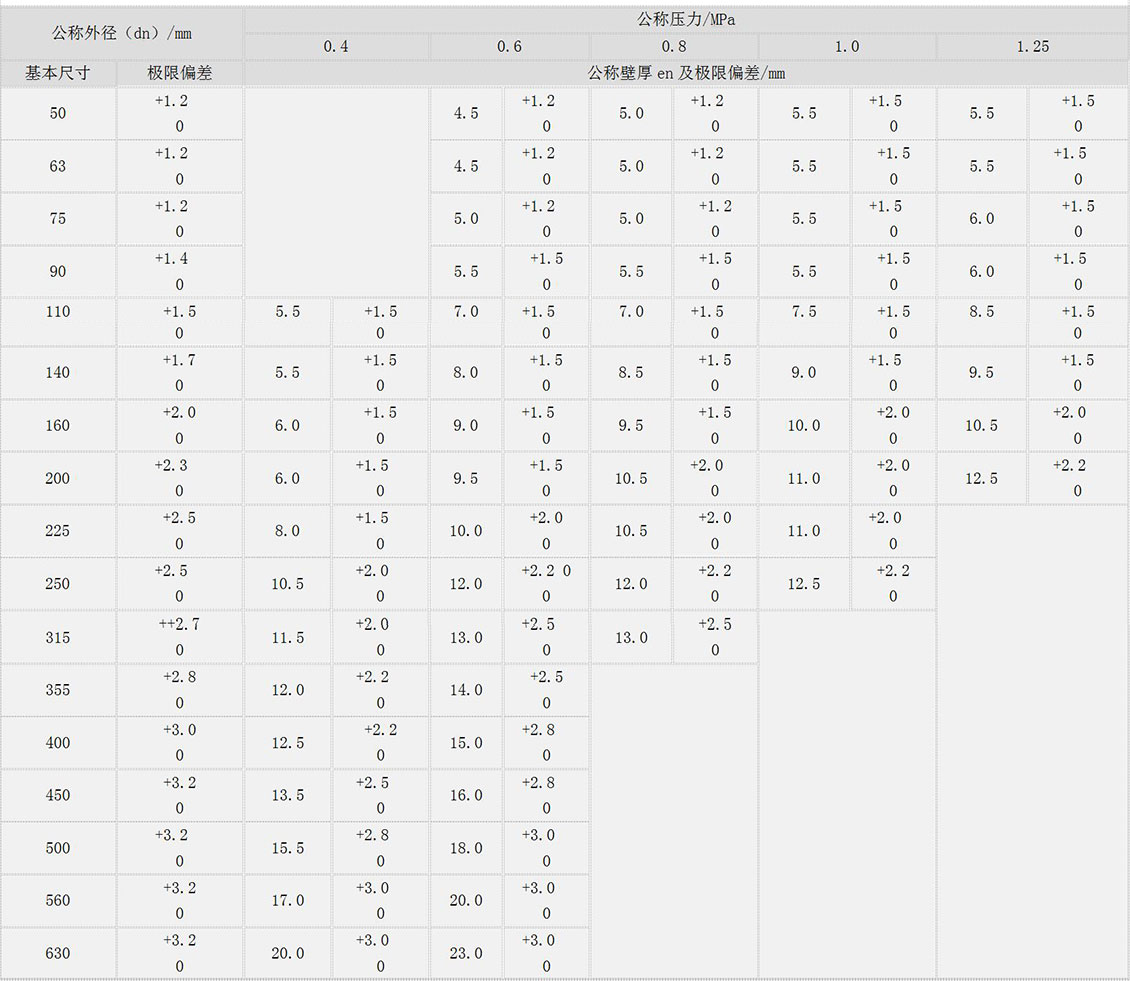Select the 1.25 pressure column header

point(1033,47)
